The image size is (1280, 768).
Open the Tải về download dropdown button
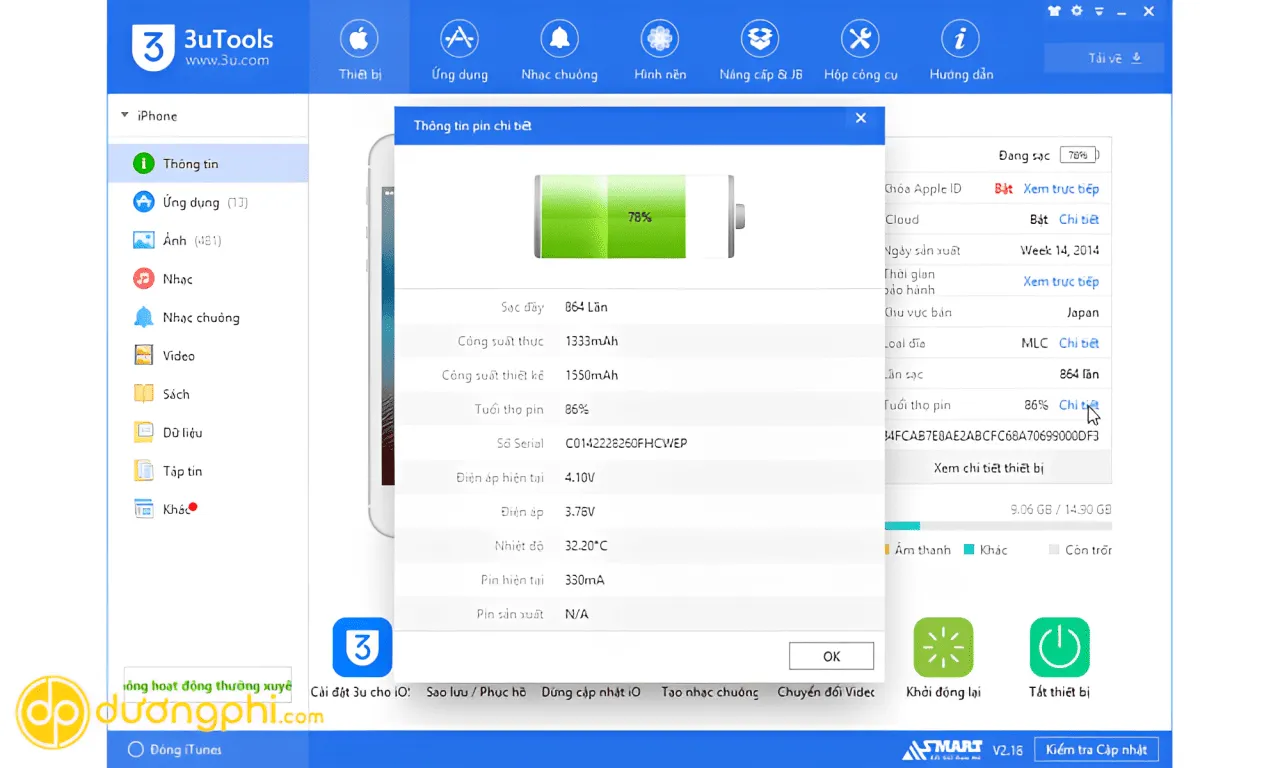pos(1104,58)
